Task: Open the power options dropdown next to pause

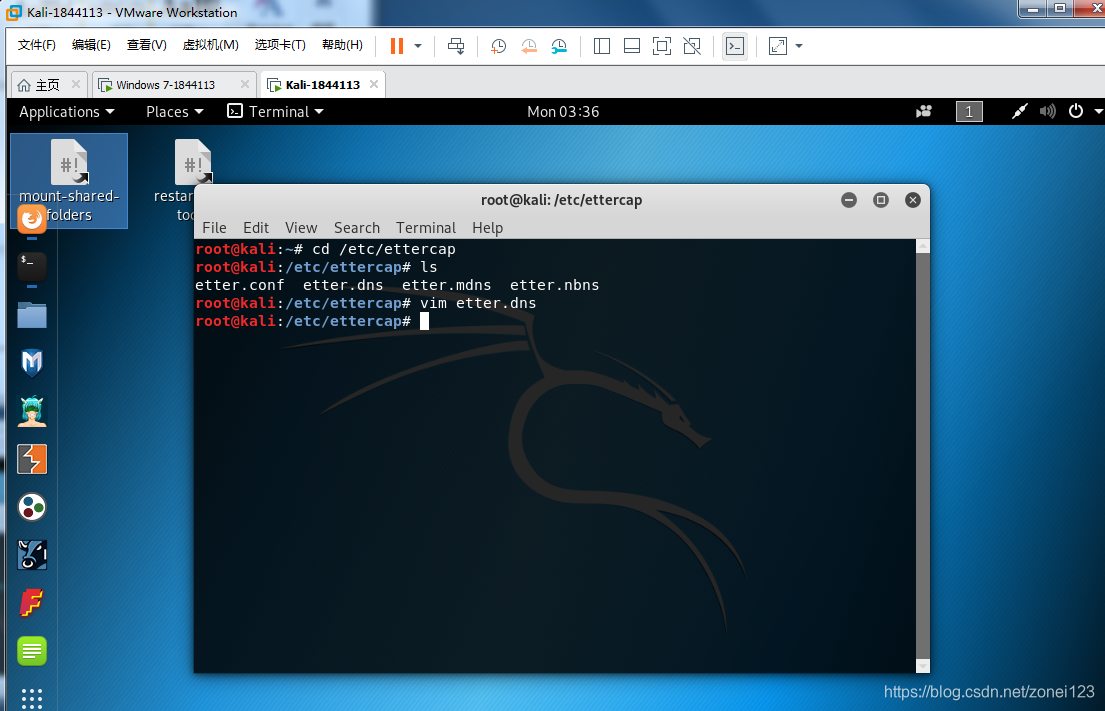Action: [x=418, y=46]
